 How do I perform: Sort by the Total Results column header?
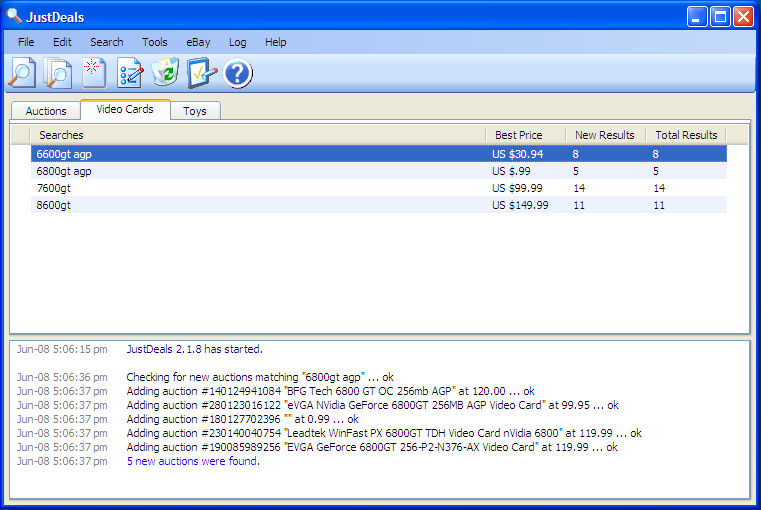[x=686, y=135]
